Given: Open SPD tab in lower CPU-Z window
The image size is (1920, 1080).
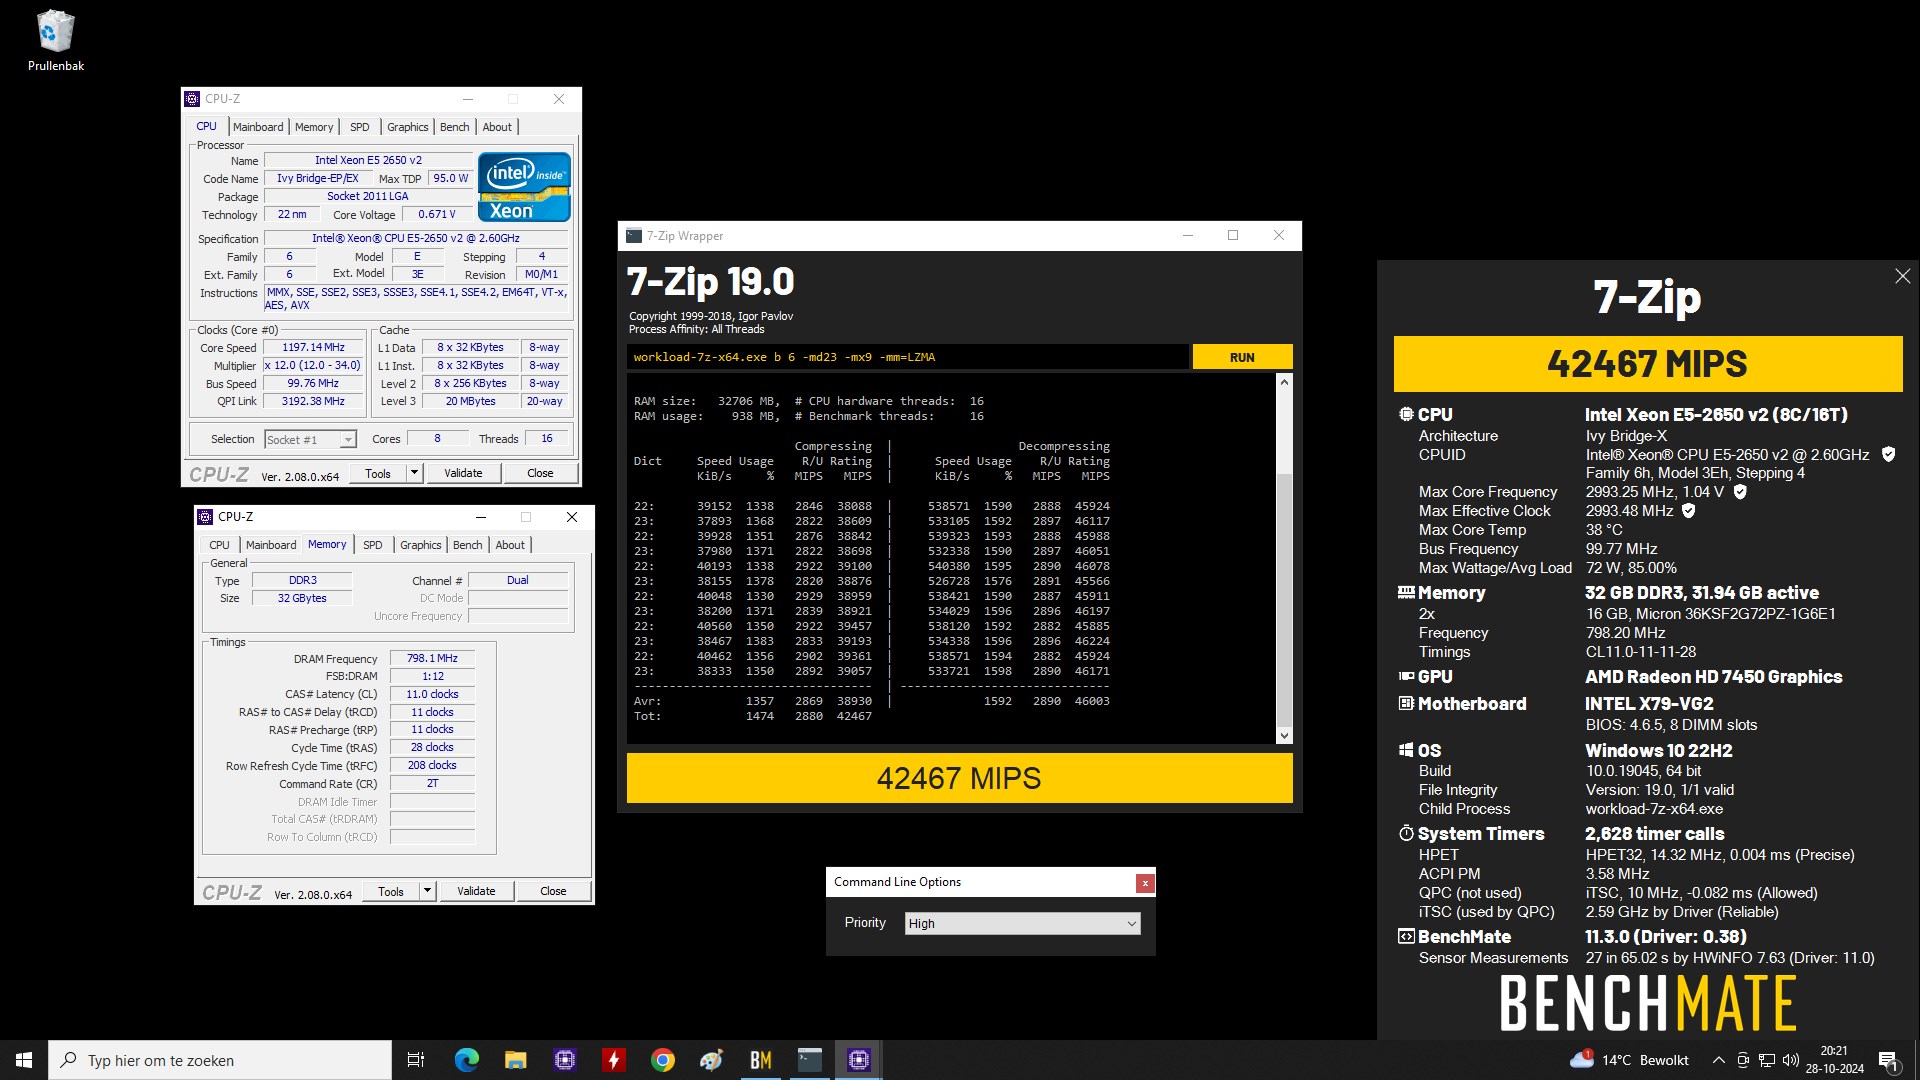Looking at the screenshot, I should click(373, 545).
